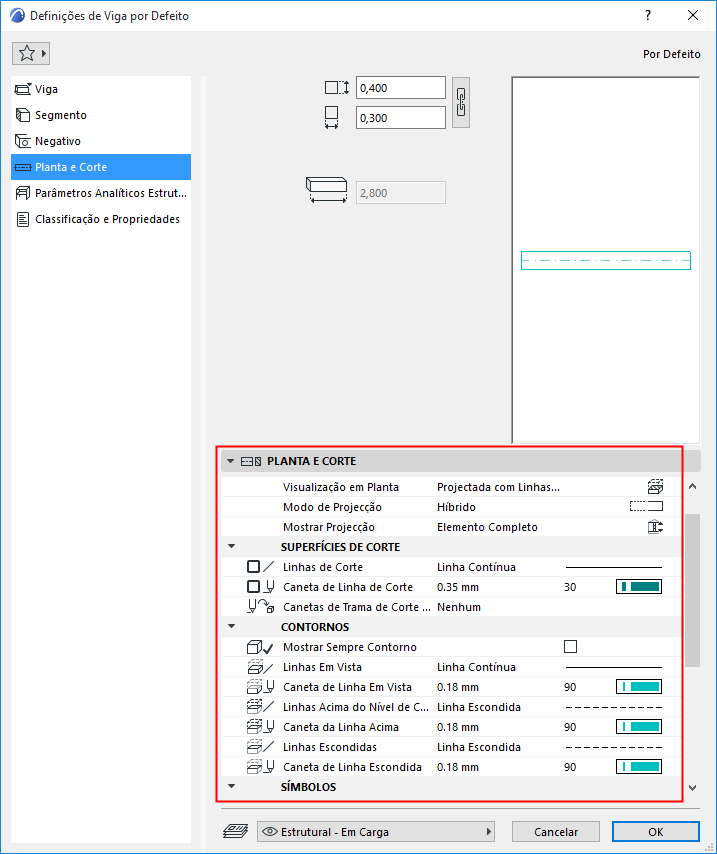Open Modo de Projecção value Híbrido

click(x=456, y=507)
